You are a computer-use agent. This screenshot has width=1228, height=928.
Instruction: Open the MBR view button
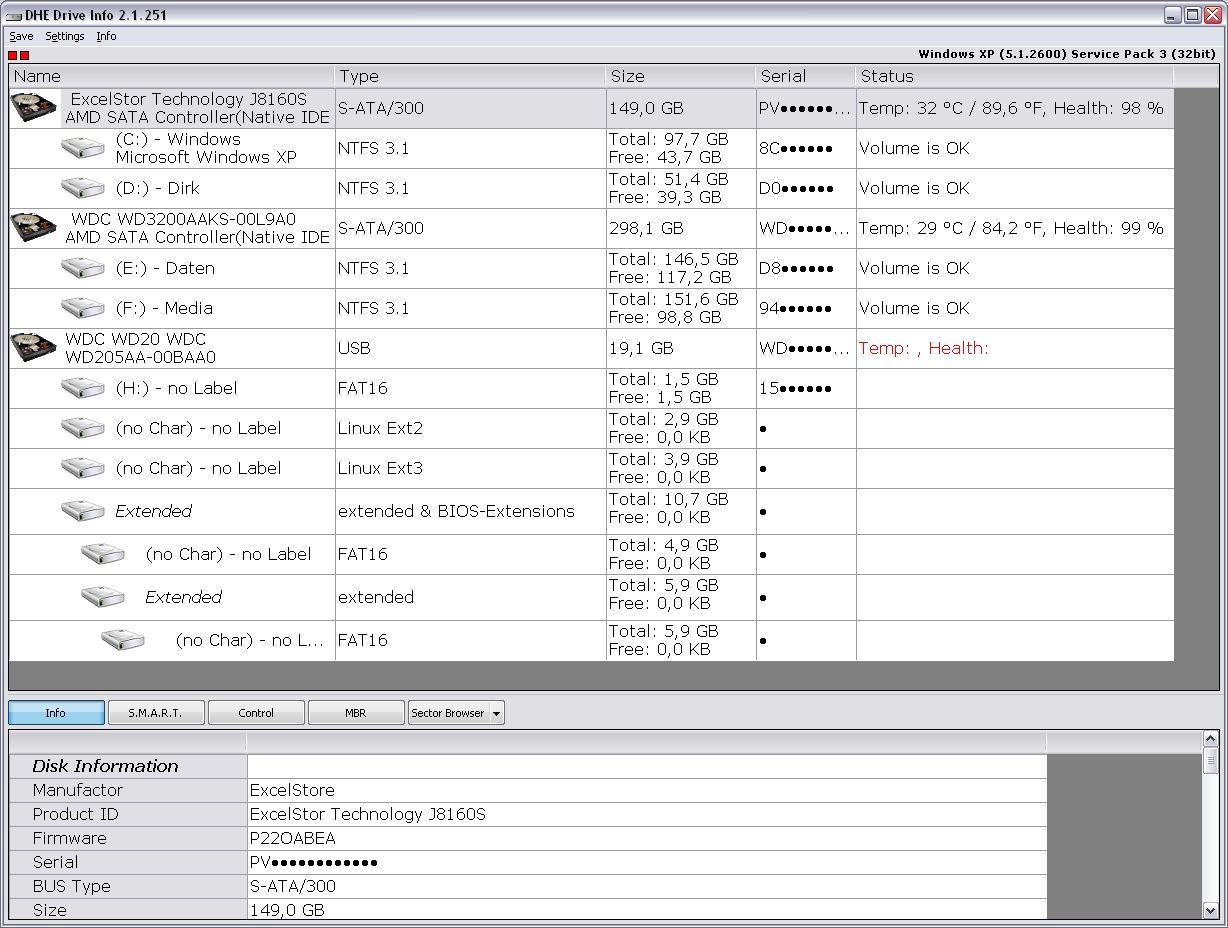point(355,713)
